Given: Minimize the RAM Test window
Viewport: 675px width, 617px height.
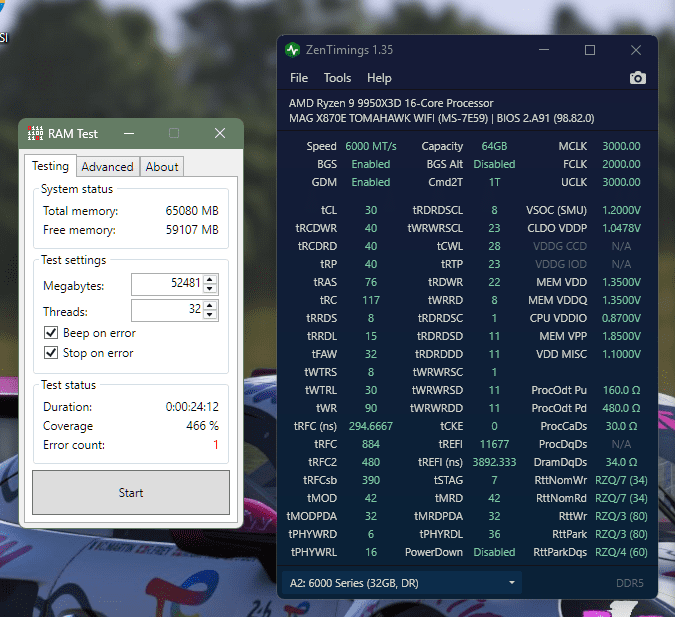Looking at the screenshot, I should 129,133.
